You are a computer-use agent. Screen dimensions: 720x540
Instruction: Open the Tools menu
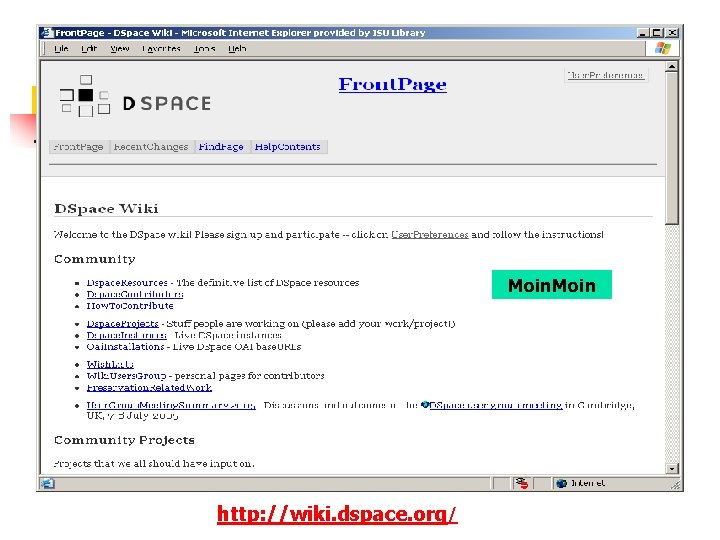[x=204, y=49]
